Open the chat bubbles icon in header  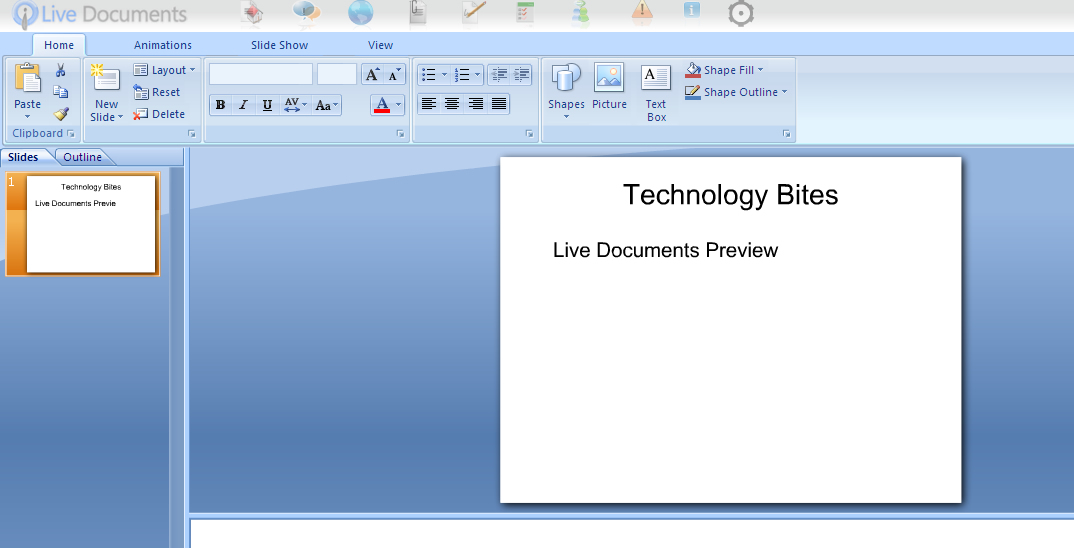coord(306,13)
